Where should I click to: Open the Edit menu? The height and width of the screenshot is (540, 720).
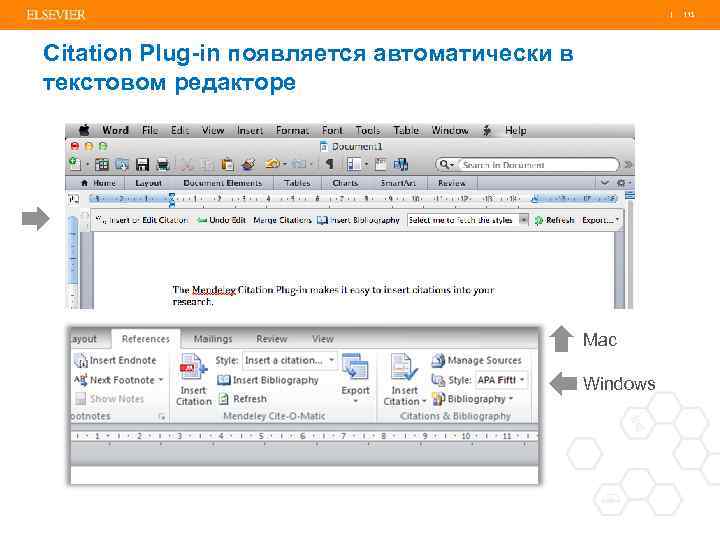tap(180, 130)
